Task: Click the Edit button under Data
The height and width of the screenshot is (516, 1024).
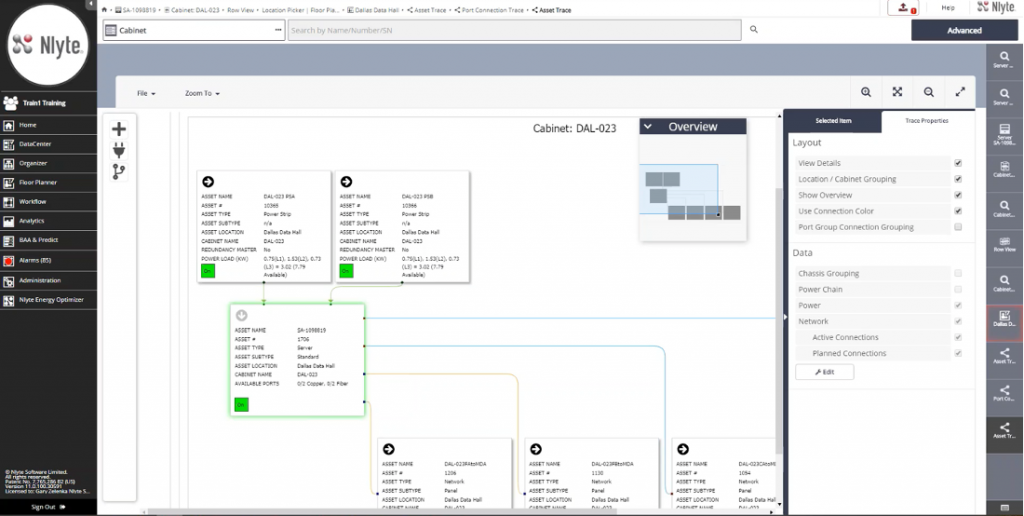Action: click(x=824, y=372)
